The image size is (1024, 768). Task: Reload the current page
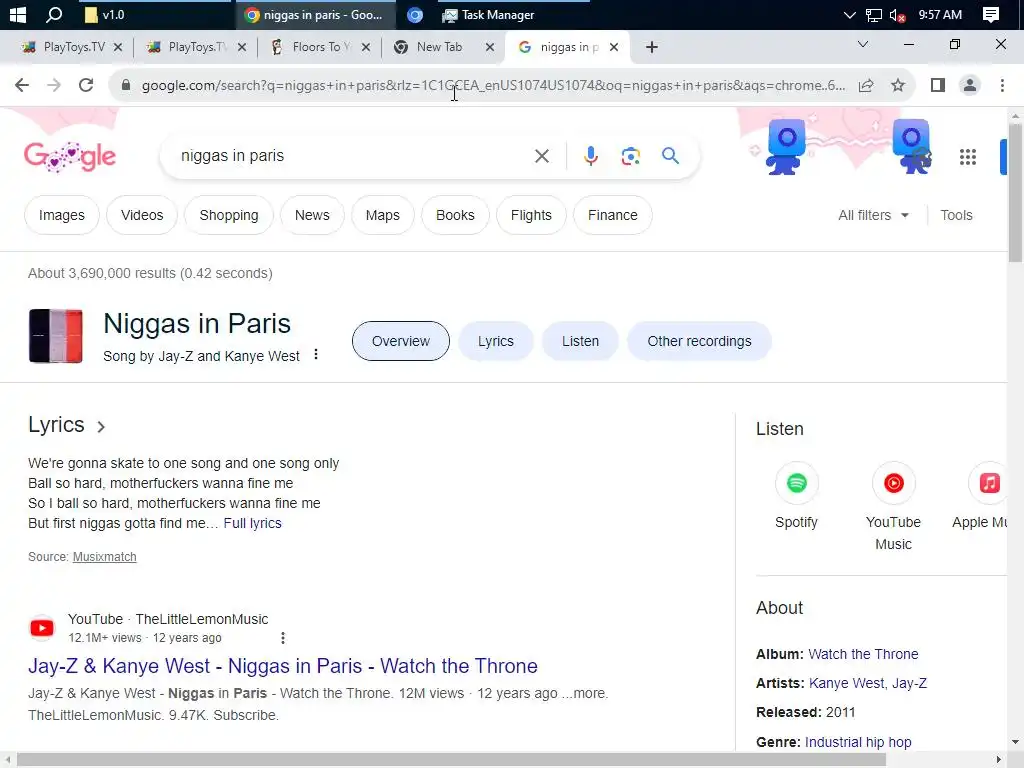[x=86, y=85]
